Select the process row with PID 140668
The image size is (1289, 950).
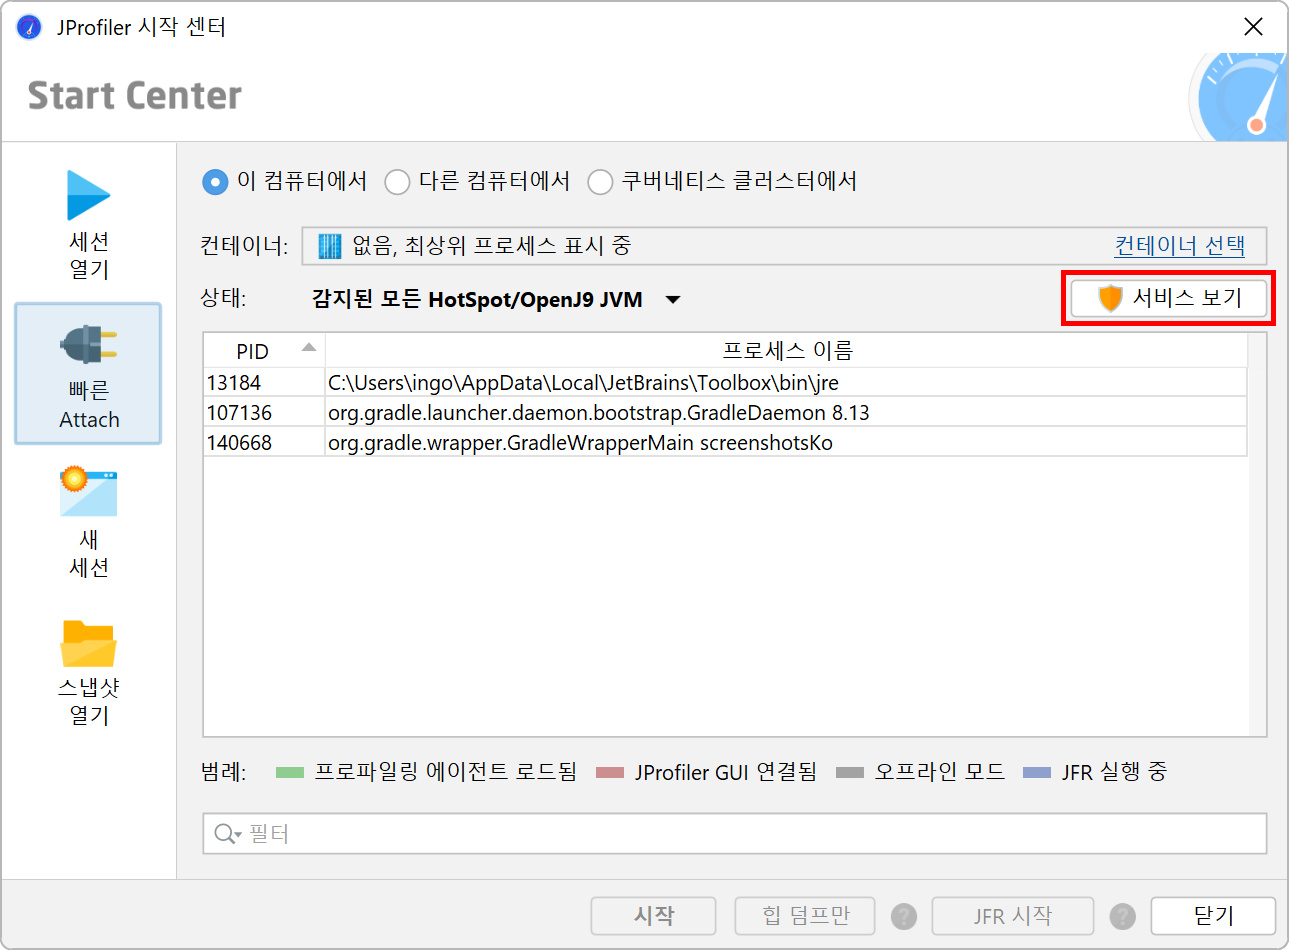725,443
